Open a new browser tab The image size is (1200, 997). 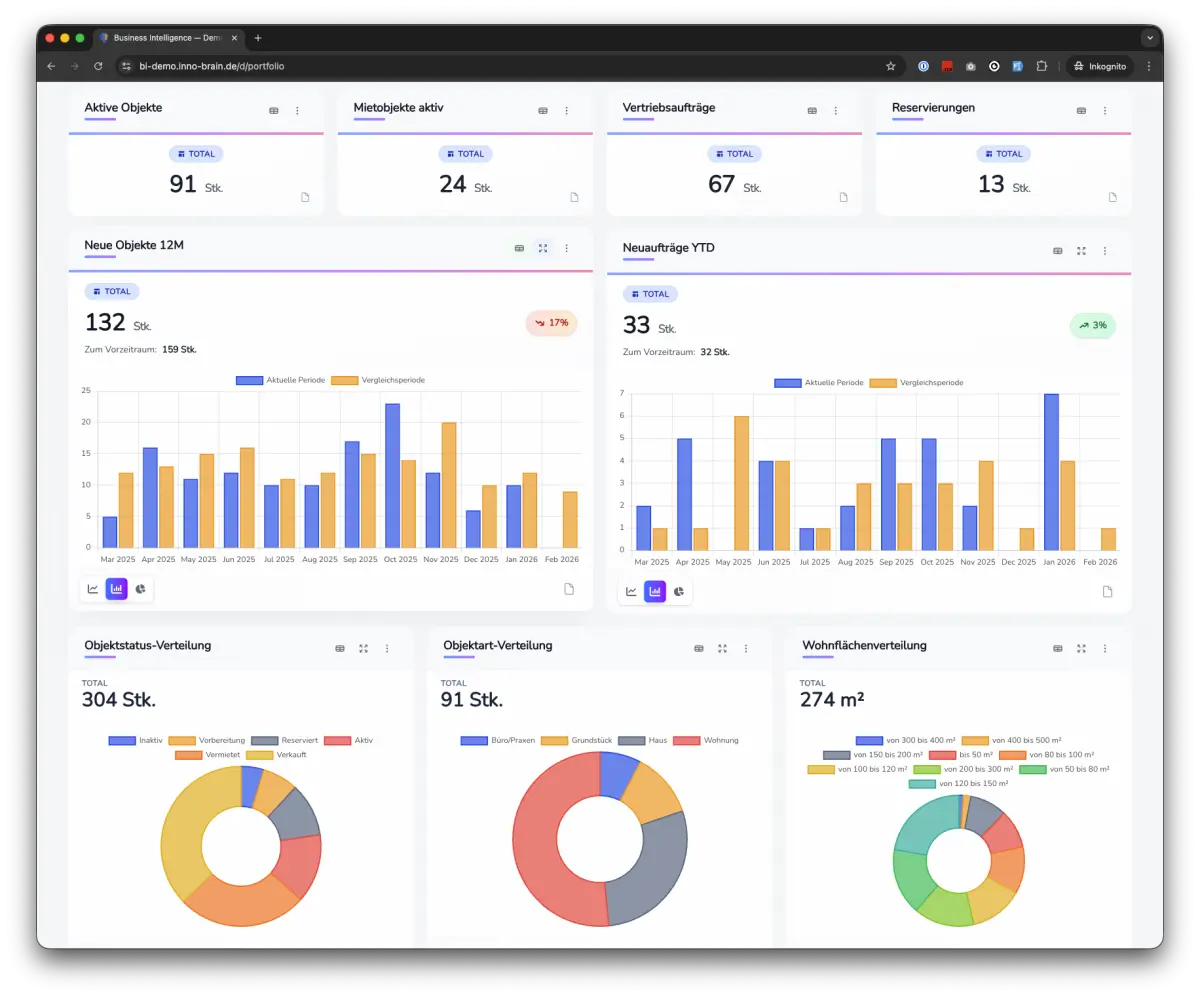[258, 38]
